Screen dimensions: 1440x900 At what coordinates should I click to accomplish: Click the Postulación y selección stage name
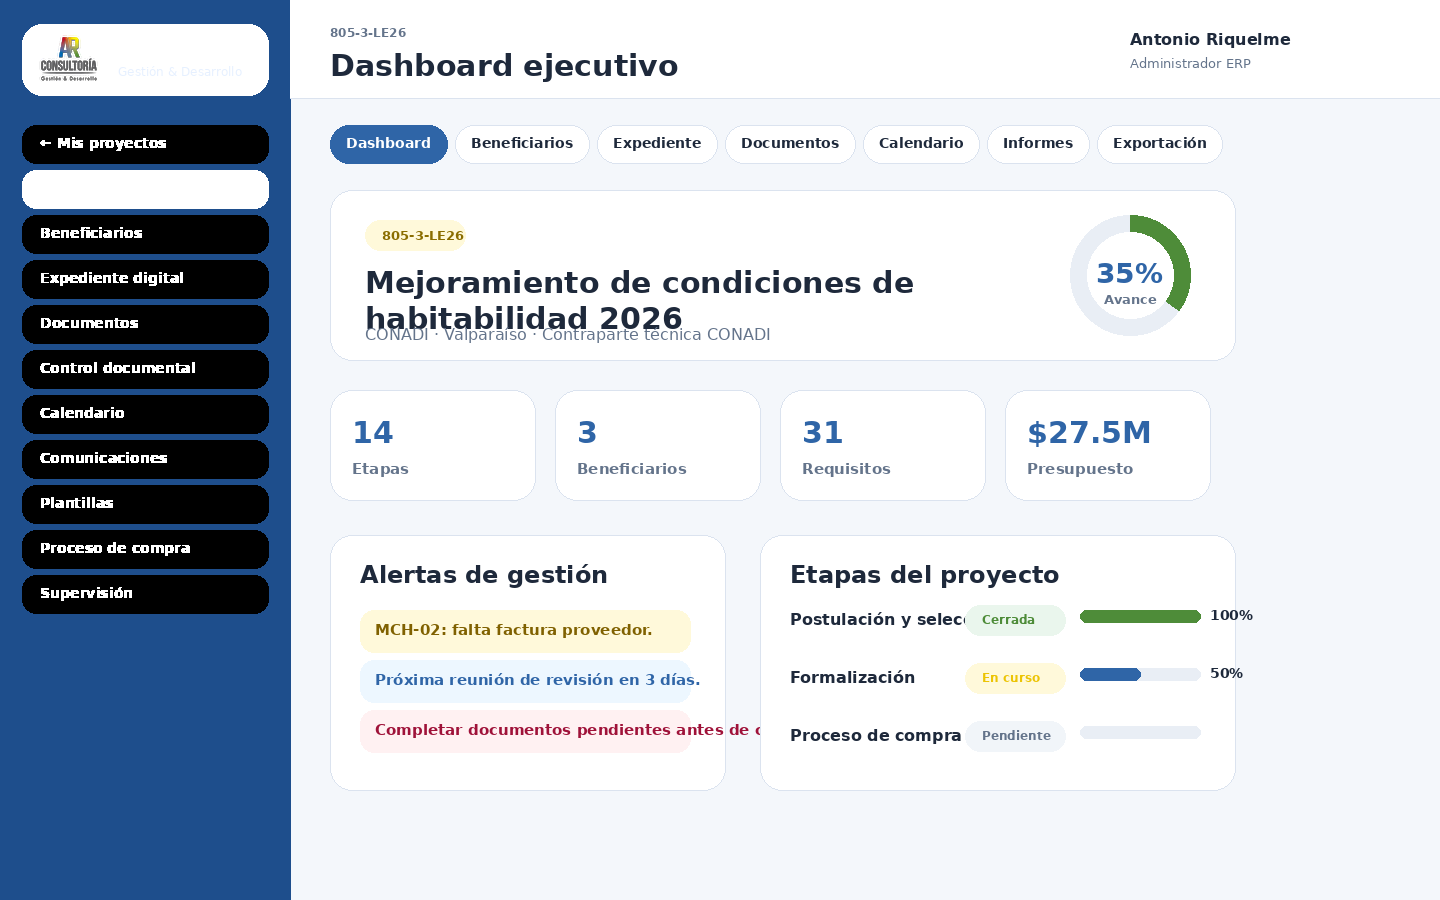click(x=877, y=620)
